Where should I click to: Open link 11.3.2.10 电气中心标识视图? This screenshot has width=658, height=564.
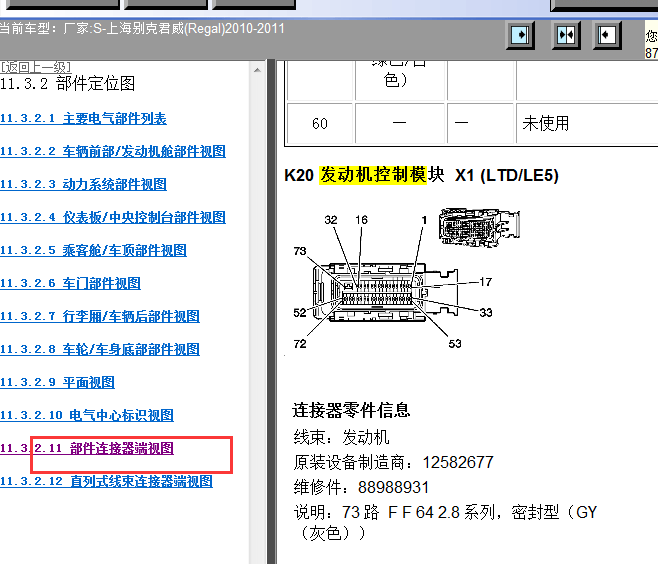coord(87,416)
